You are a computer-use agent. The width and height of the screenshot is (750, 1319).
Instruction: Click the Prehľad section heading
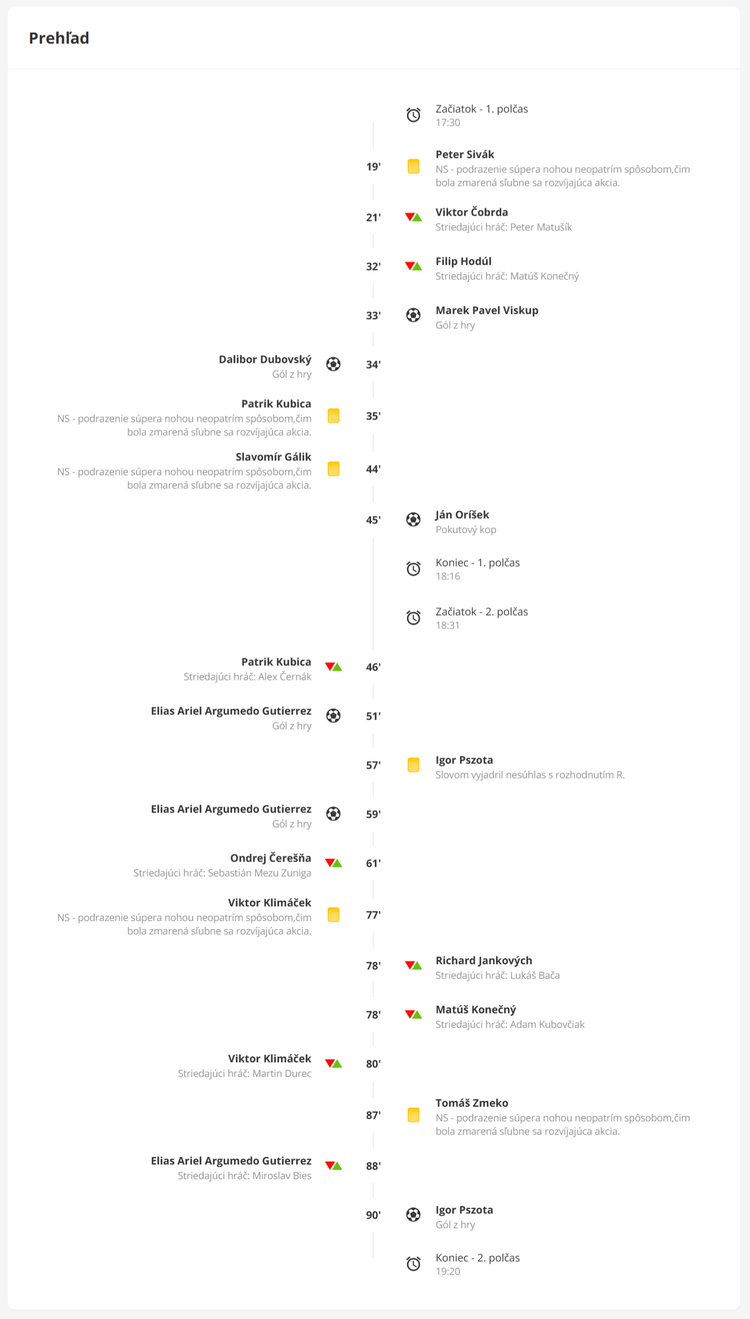pos(59,38)
